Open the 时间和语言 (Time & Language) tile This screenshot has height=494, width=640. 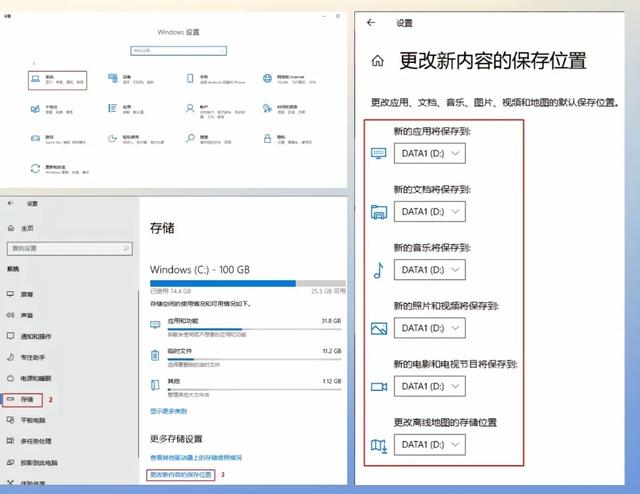pyautogui.click(x=284, y=109)
